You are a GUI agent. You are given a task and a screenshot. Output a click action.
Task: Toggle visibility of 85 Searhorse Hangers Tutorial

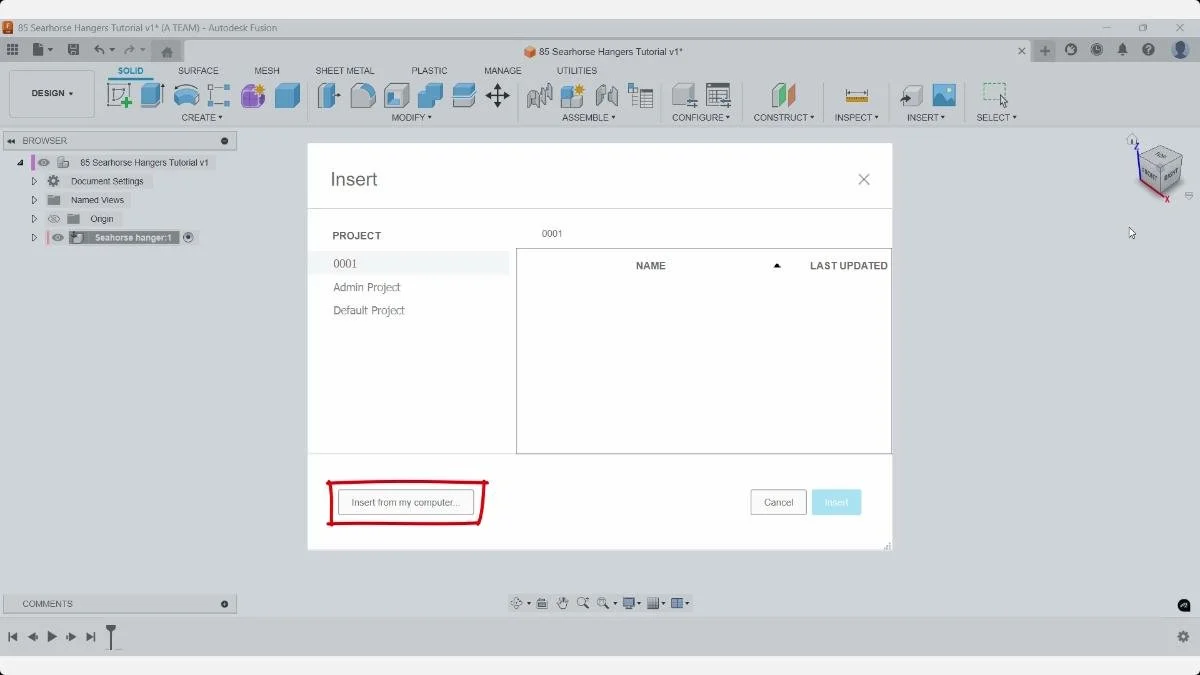pos(44,162)
